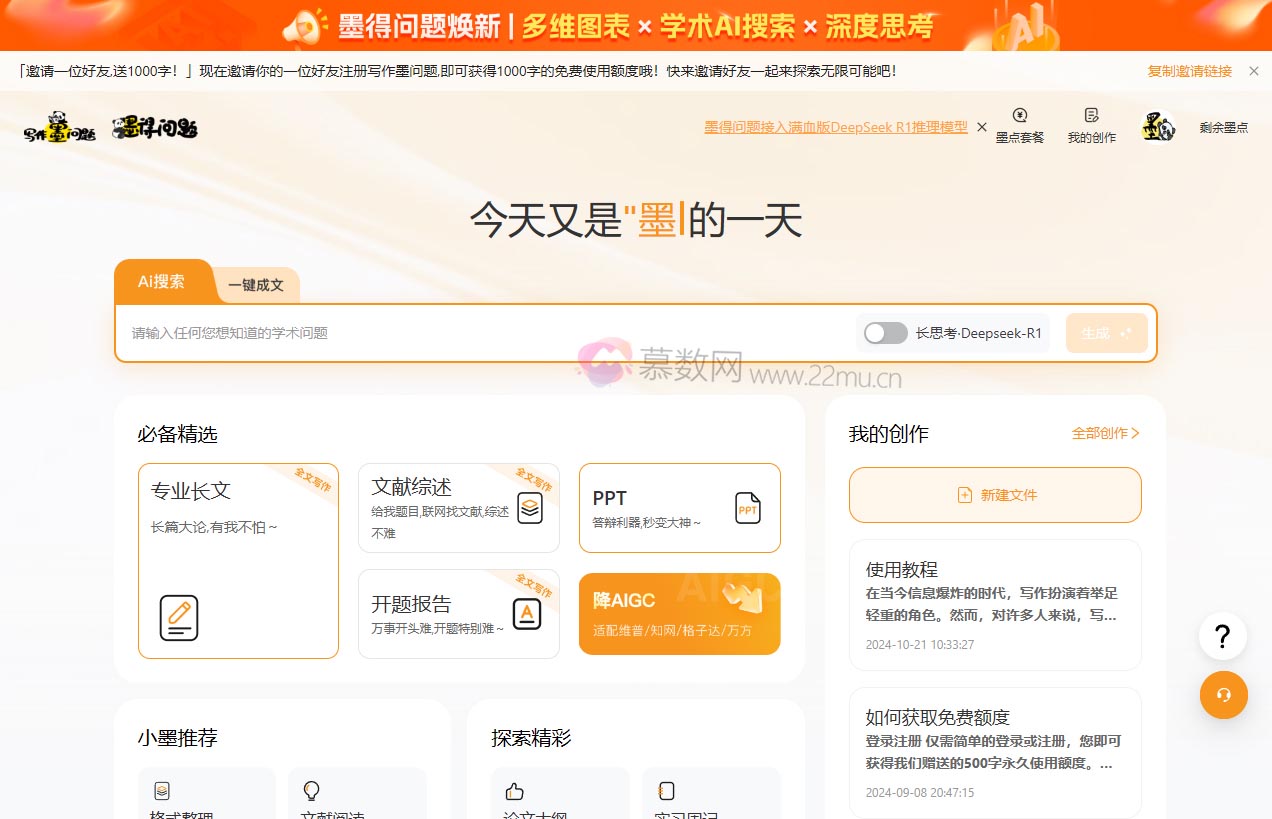Select the PPT creation icon
Image resolution: width=1272 pixels, height=819 pixels.
coord(747,508)
